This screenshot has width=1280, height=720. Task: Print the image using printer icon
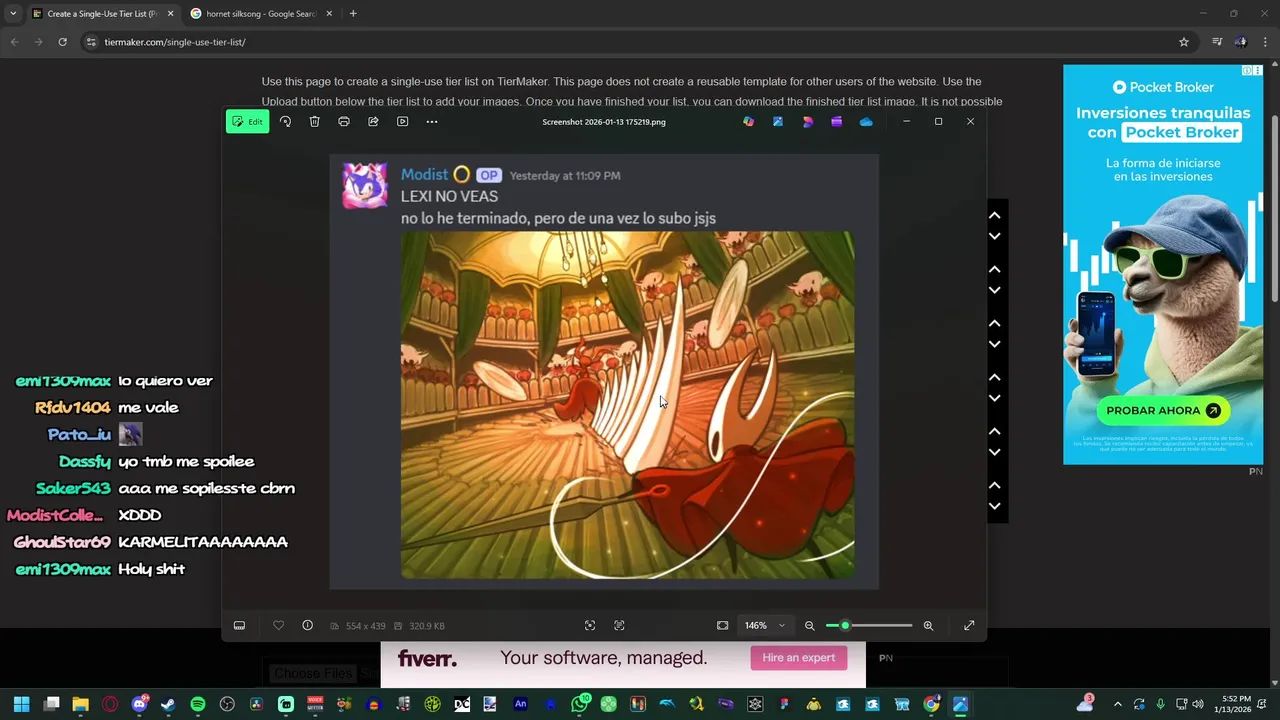(x=344, y=122)
